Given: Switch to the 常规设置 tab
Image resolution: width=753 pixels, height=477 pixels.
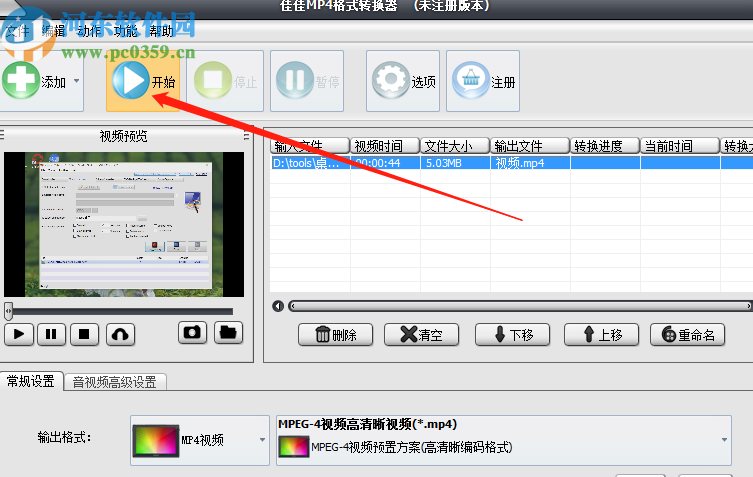Looking at the screenshot, I should click(x=31, y=381).
